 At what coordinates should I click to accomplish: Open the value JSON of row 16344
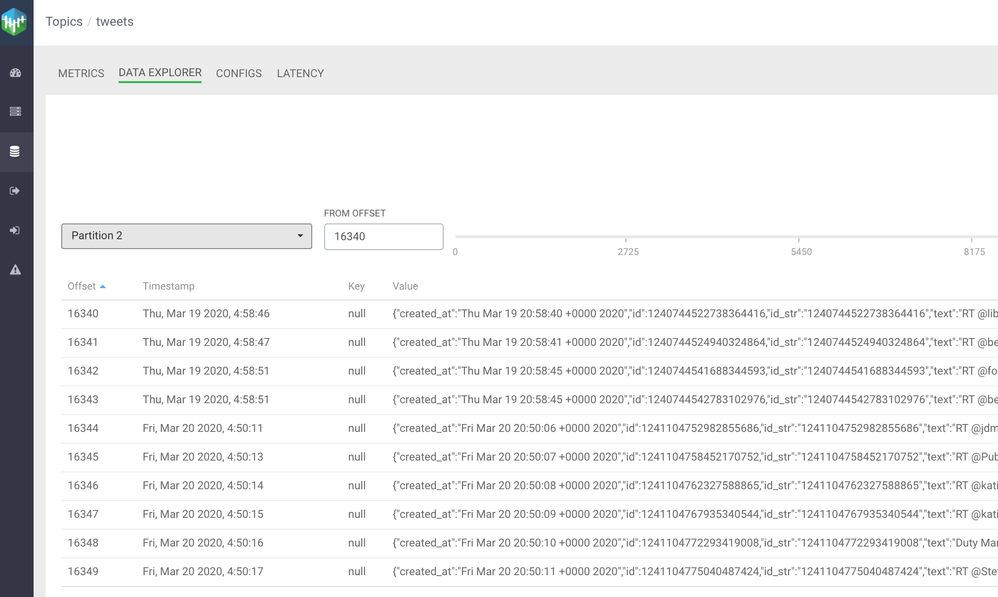(695, 428)
